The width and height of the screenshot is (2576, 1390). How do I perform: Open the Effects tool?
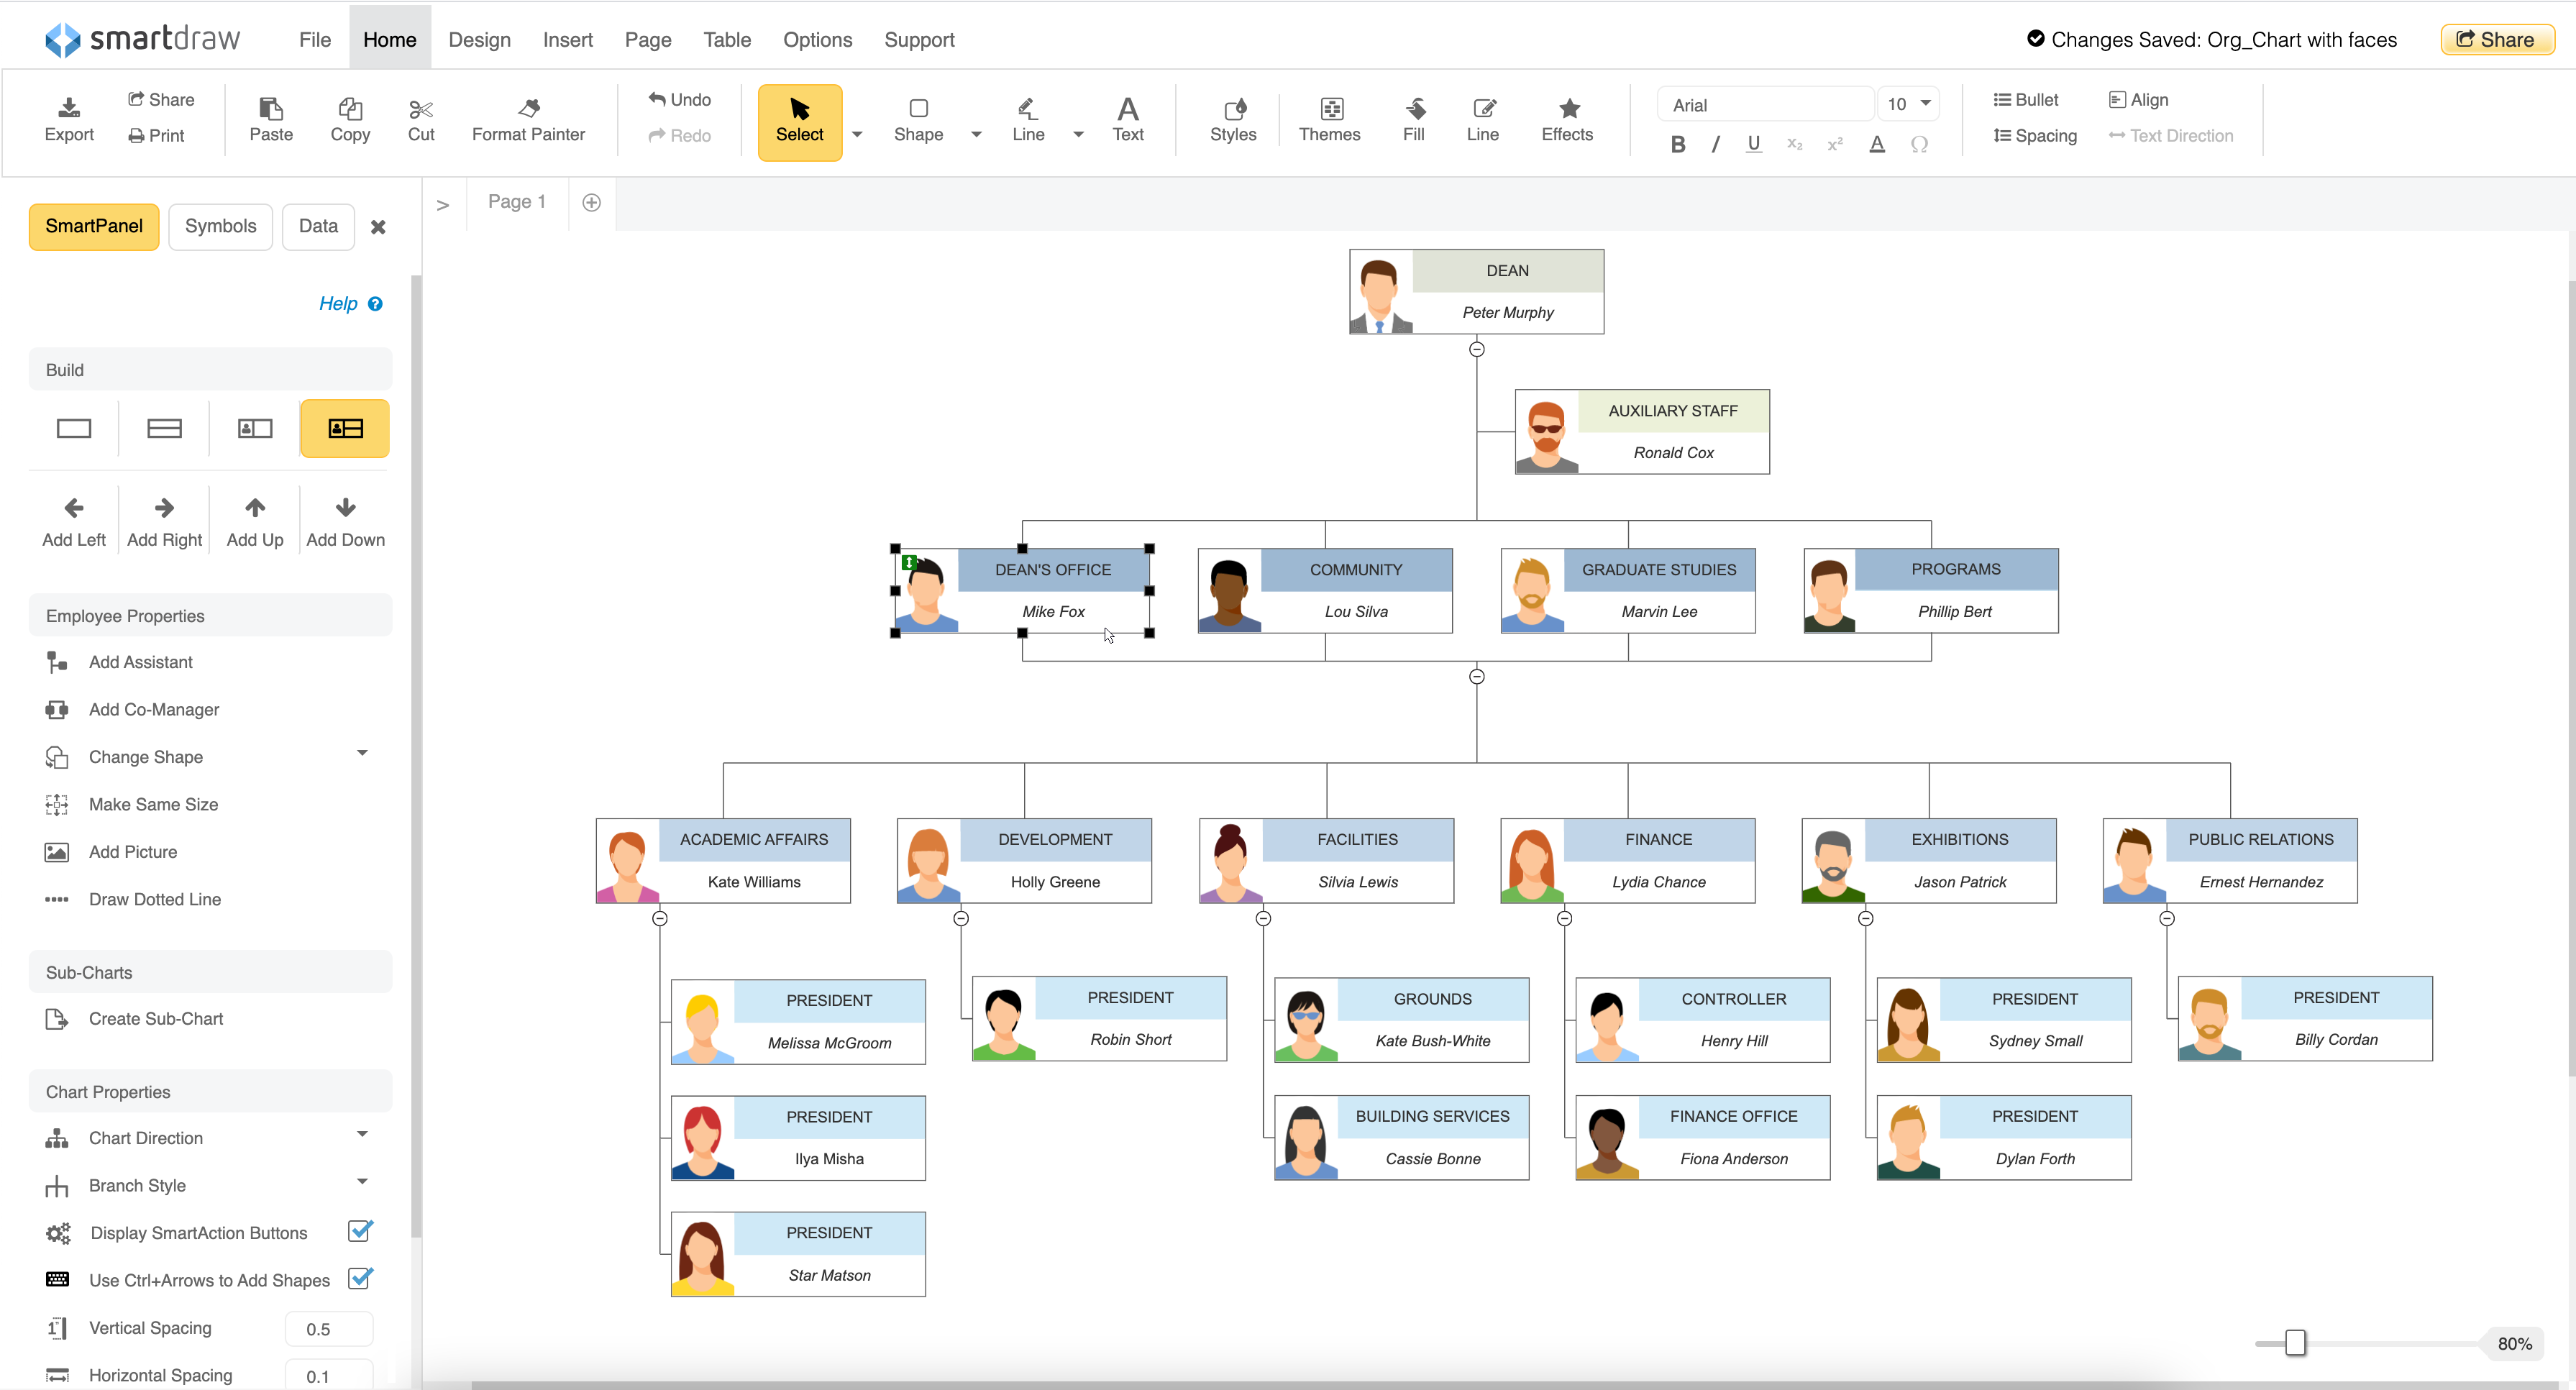1566,118
